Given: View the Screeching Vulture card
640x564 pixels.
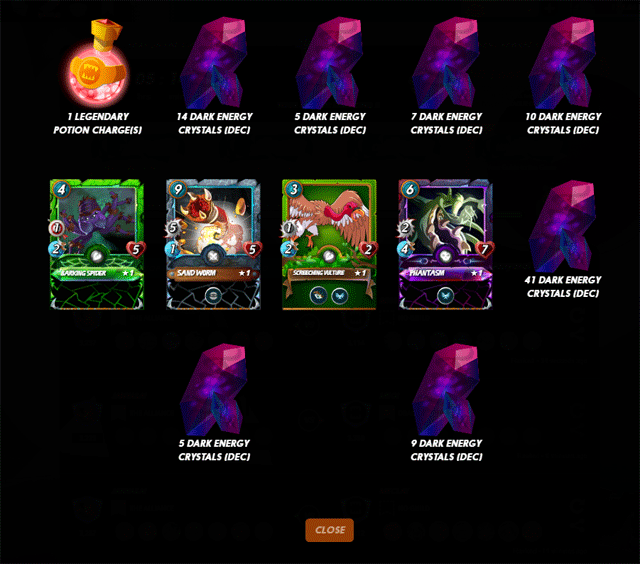Looking at the screenshot, I should [x=329, y=244].
